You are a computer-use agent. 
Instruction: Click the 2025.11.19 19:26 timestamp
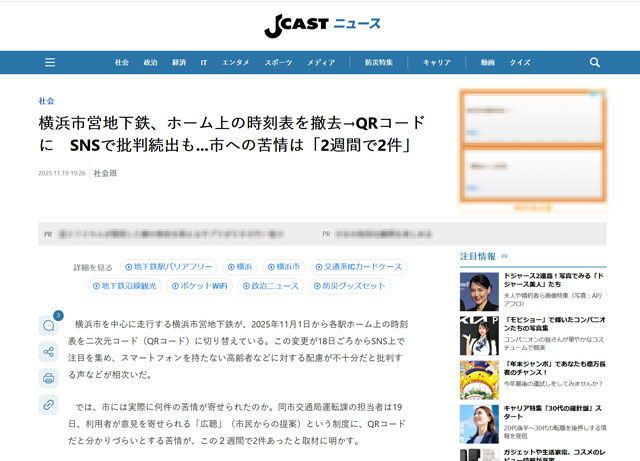(x=62, y=173)
